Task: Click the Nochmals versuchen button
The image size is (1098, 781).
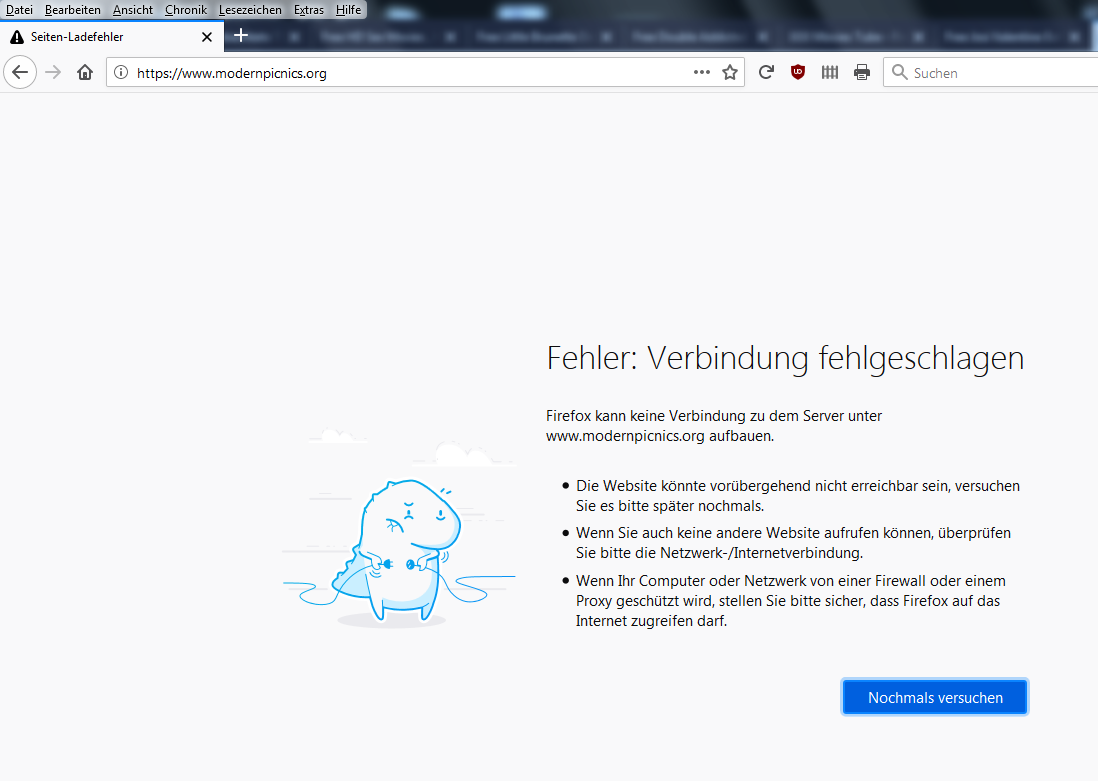Action: tap(934, 696)
